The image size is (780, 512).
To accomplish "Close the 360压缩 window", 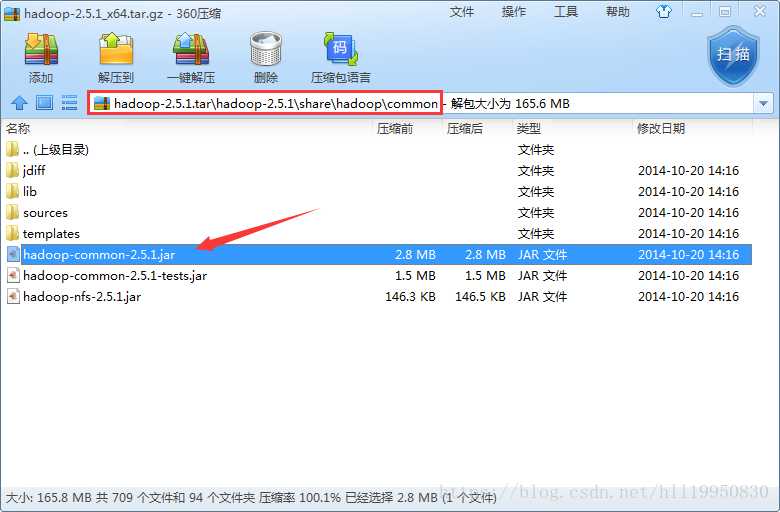I will (760, 11).
